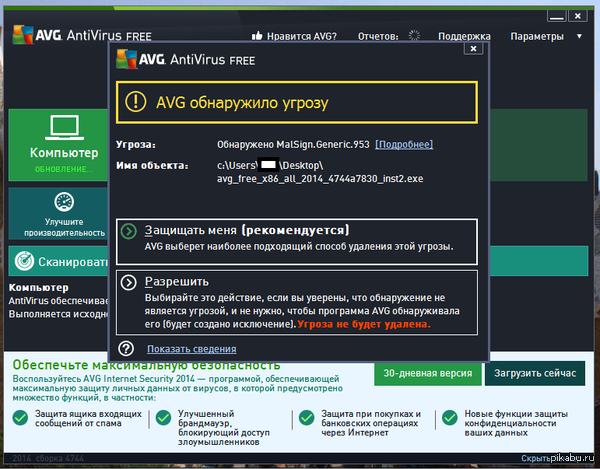The height and width of the screenshot is (469, 600).
Task: Click the red Угроза не будет удалена warning text
Action: [364, 324]
